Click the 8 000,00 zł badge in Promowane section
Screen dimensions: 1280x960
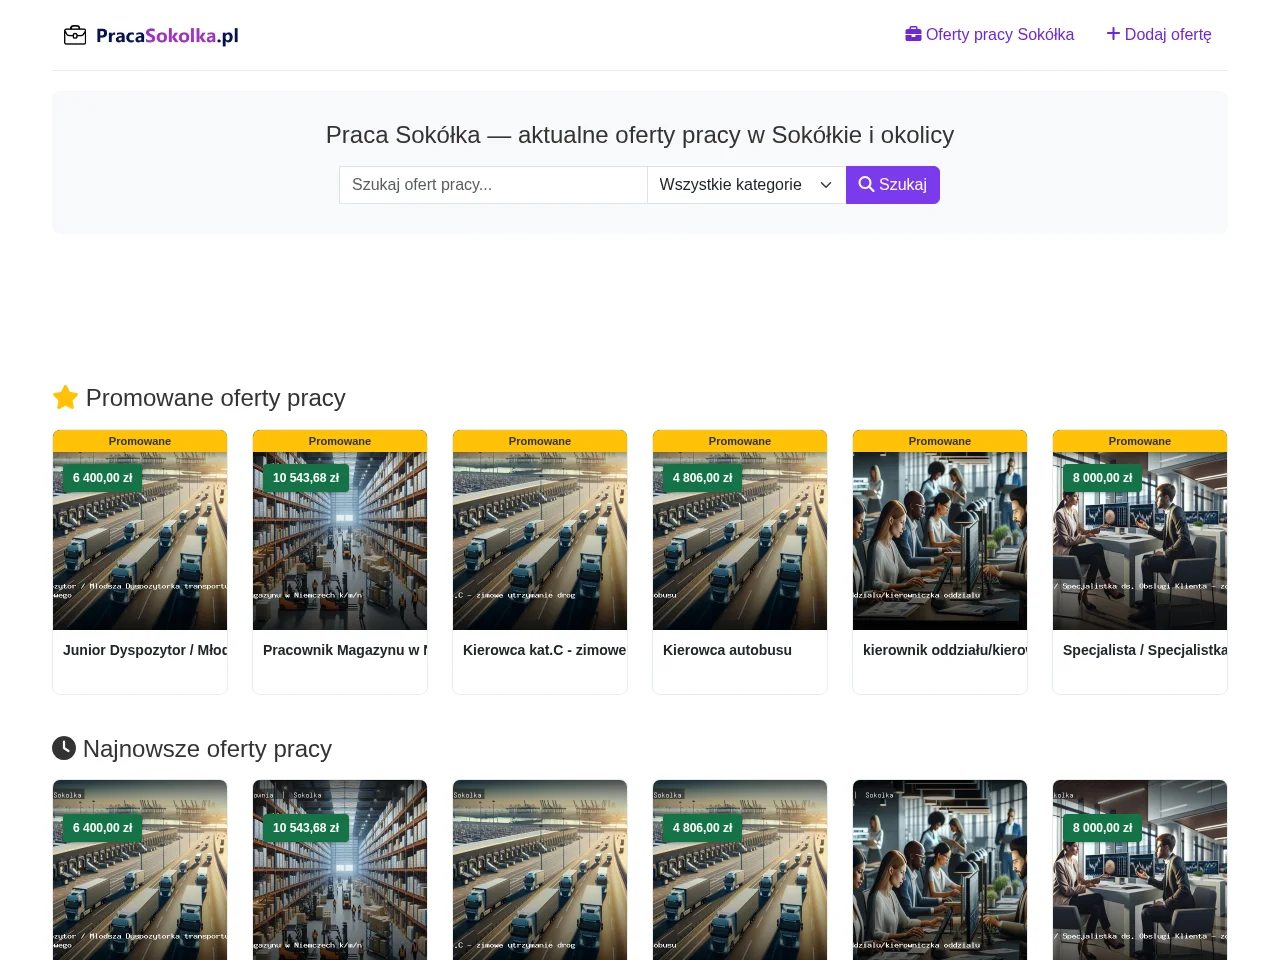tap(1103, 478)
